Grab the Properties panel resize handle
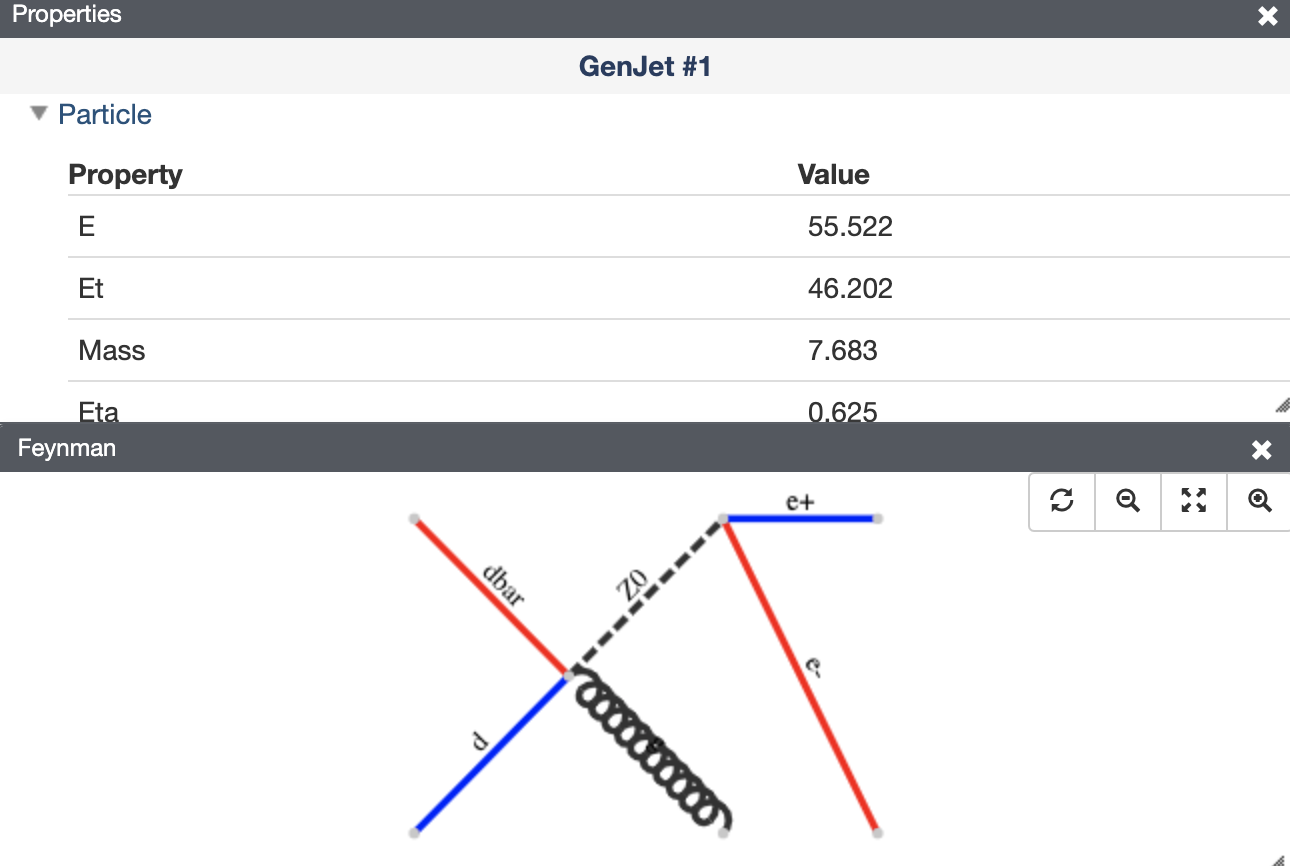This screenshot has height=866, width=1290. click(x=1282, y=405)
